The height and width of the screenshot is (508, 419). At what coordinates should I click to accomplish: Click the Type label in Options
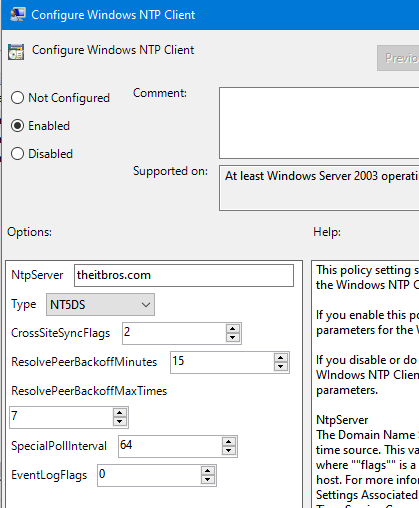(24, 304)
